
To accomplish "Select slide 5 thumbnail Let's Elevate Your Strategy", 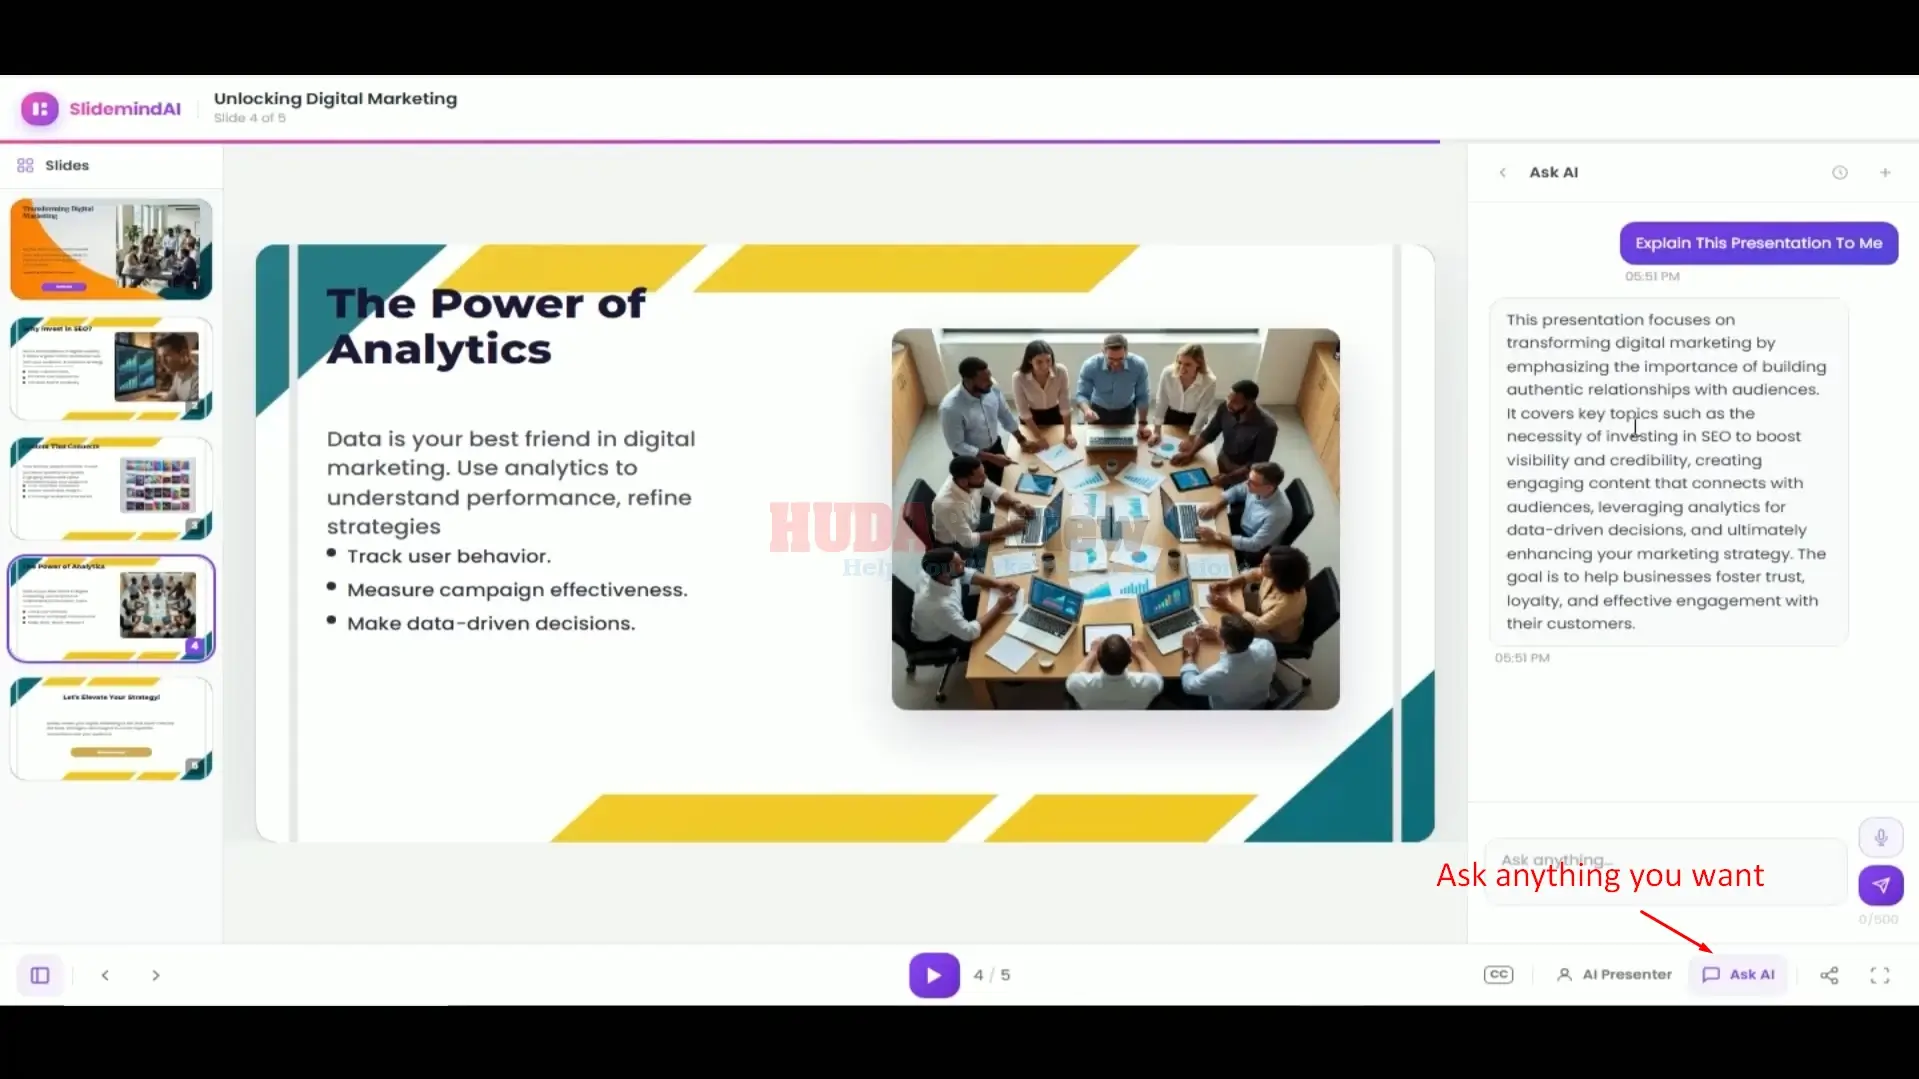I will click(111, 729).
